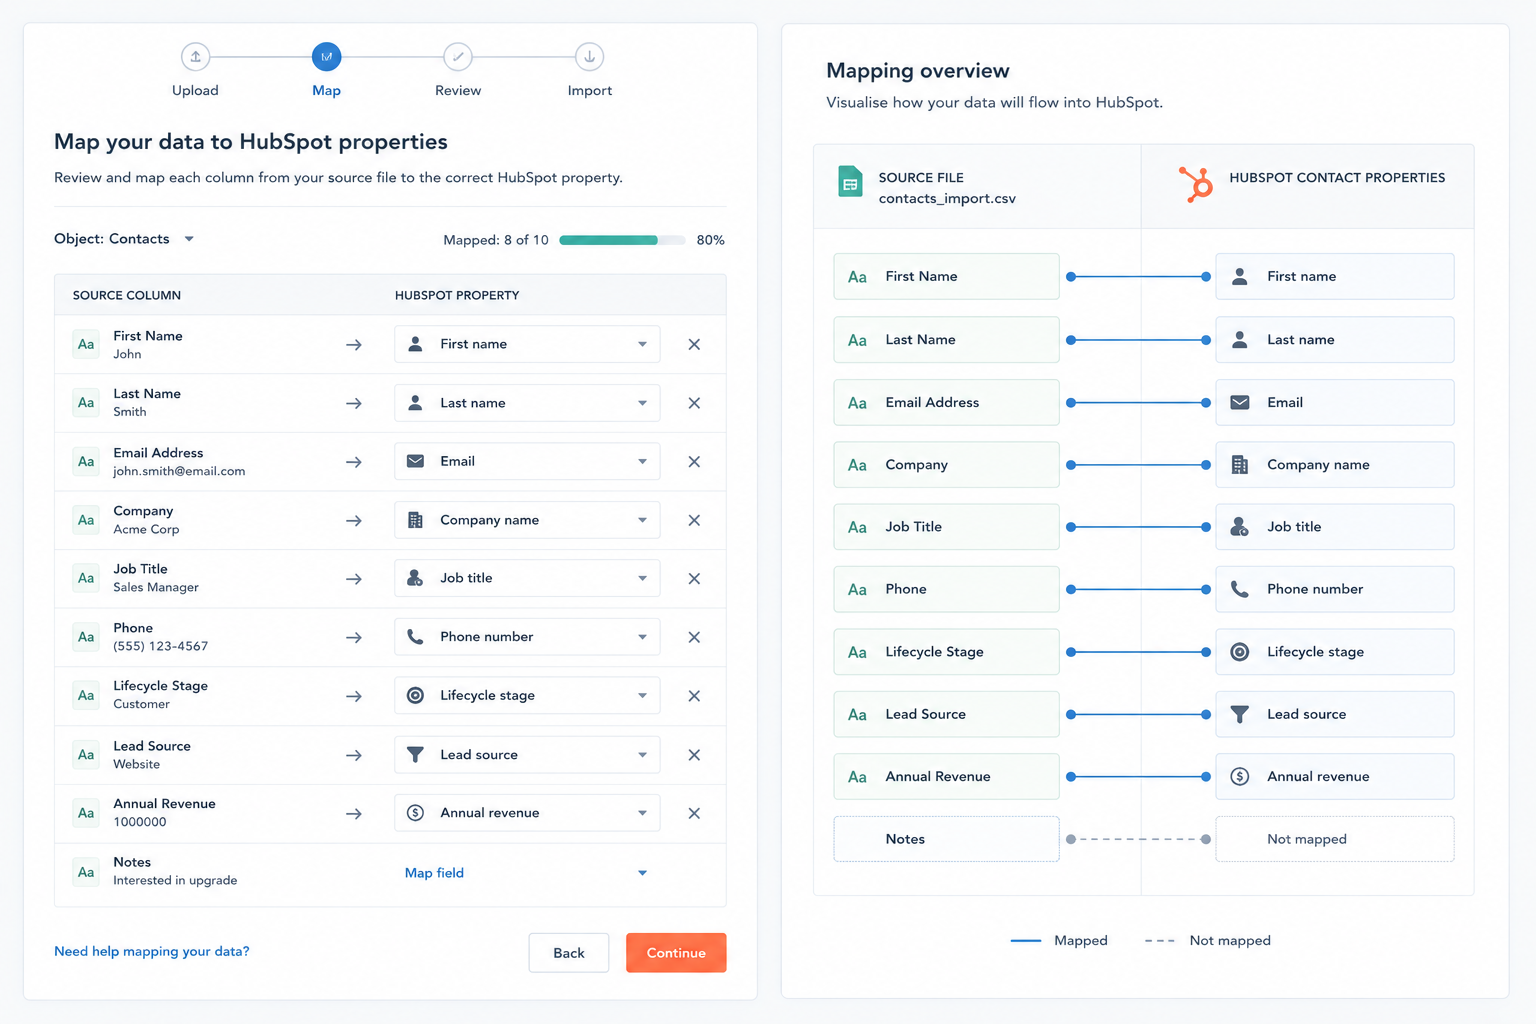1536x1024 pixels.
Task: Click the mapping progress bar at 80%
Action: (622, 240)
